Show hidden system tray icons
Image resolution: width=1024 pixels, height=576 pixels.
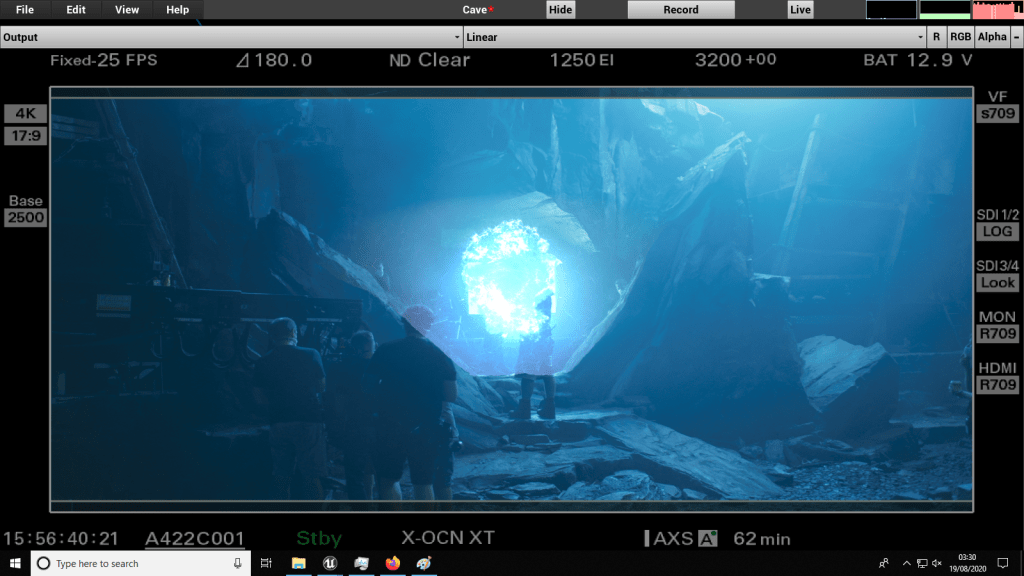(x=906, y=564)
